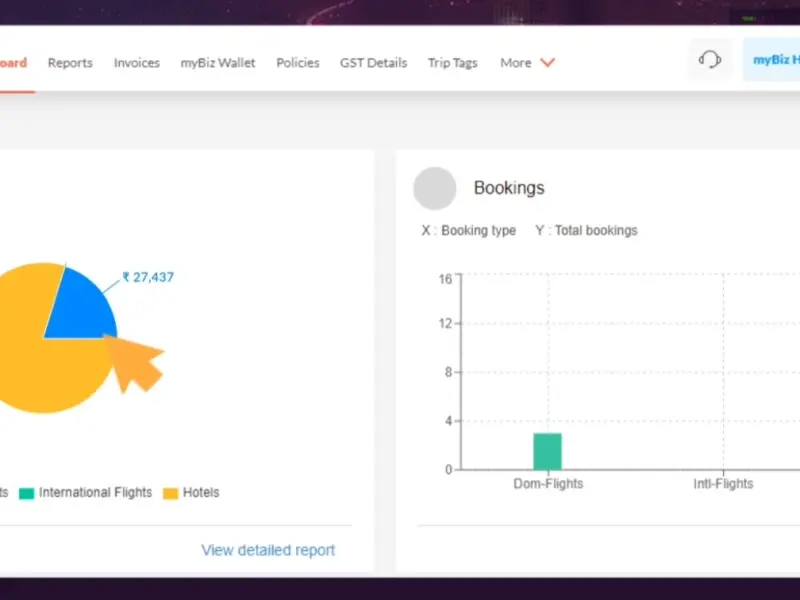This screenshot has height=600, width=800.
Task: Open the GST Details tab
Action: tap(373, 62)
